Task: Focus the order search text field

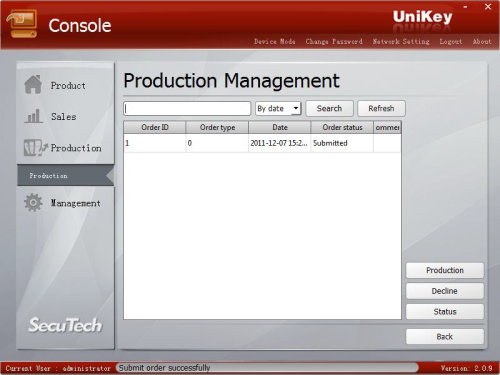Action: [x=187, y=109]
